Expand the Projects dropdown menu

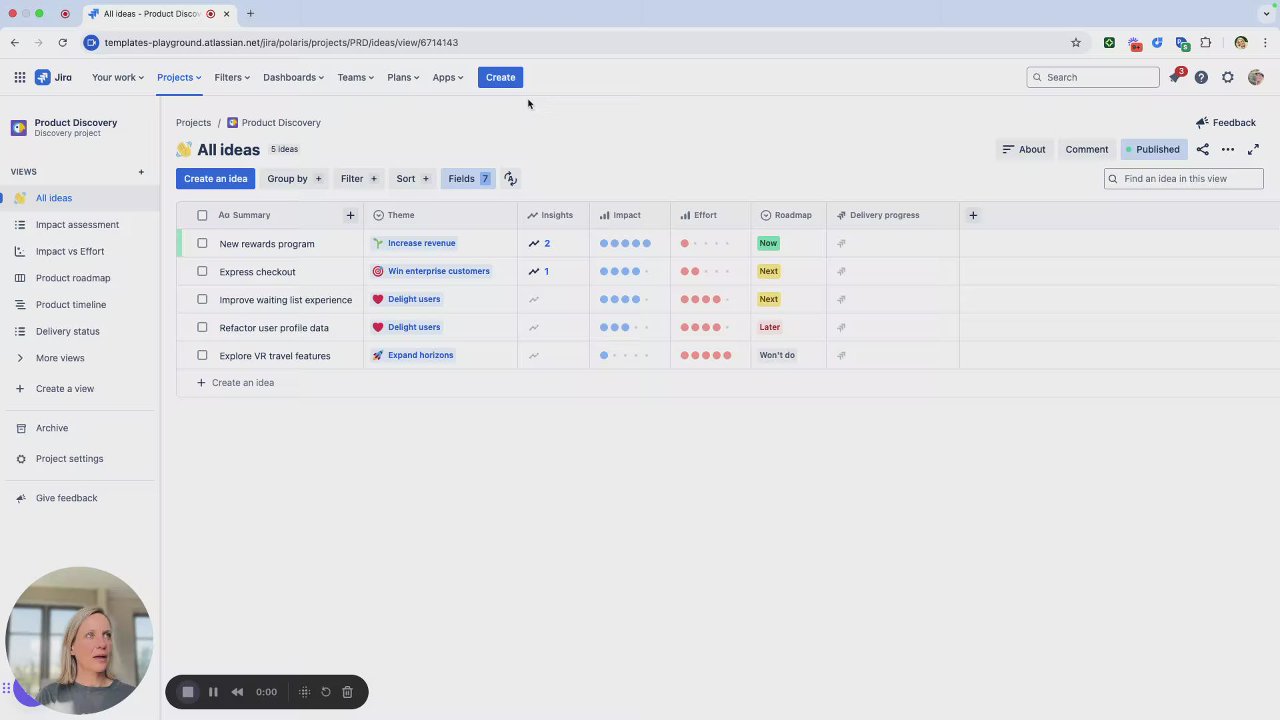179,77
